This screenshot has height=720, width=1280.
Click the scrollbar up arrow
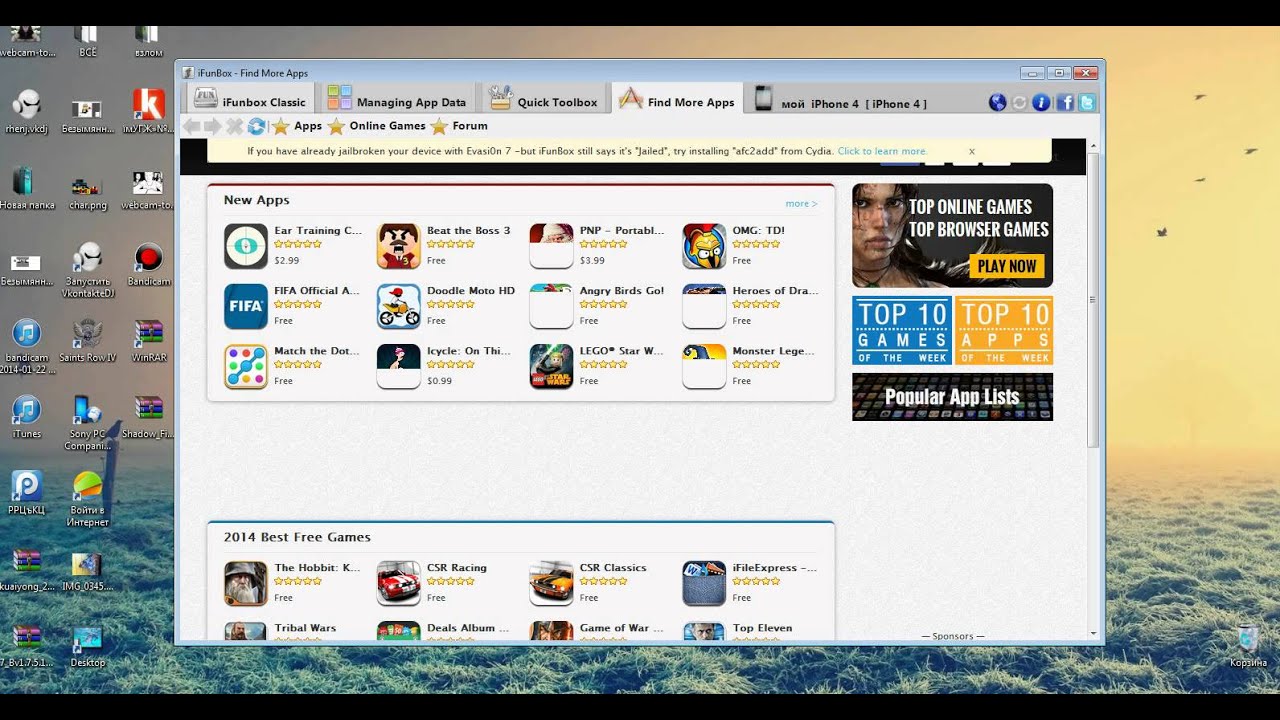tap(1092, 146)
